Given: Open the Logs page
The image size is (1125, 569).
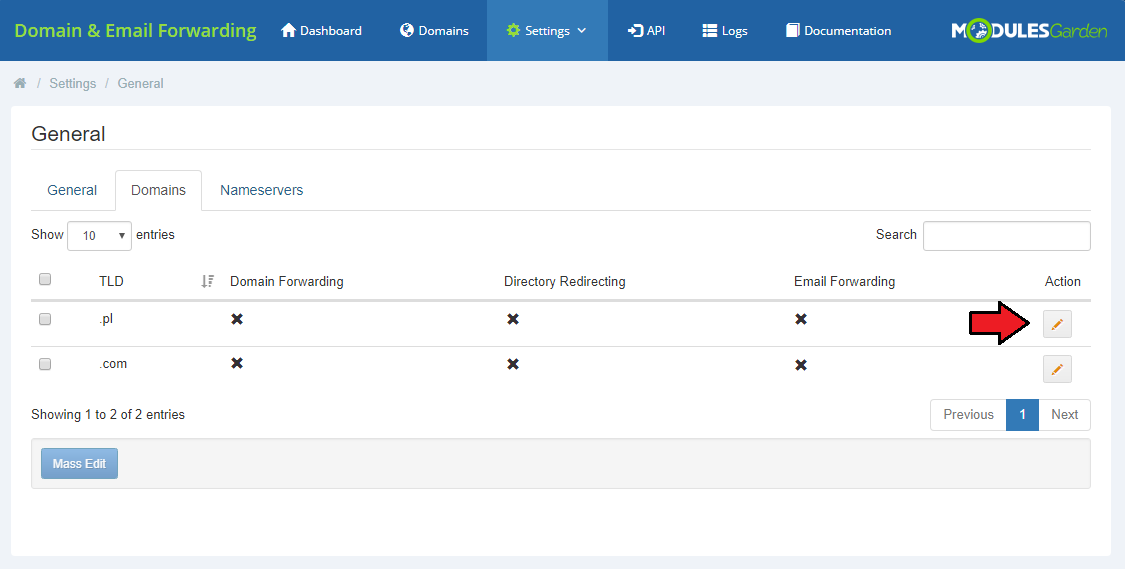Looking at the screenshot, I should tap(725, 31).
